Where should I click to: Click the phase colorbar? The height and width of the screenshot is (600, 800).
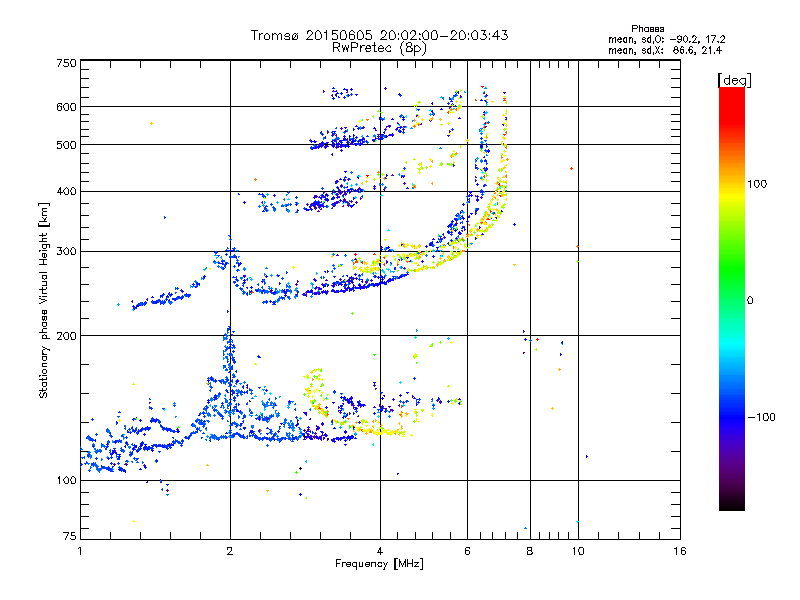tap(732, 298)
